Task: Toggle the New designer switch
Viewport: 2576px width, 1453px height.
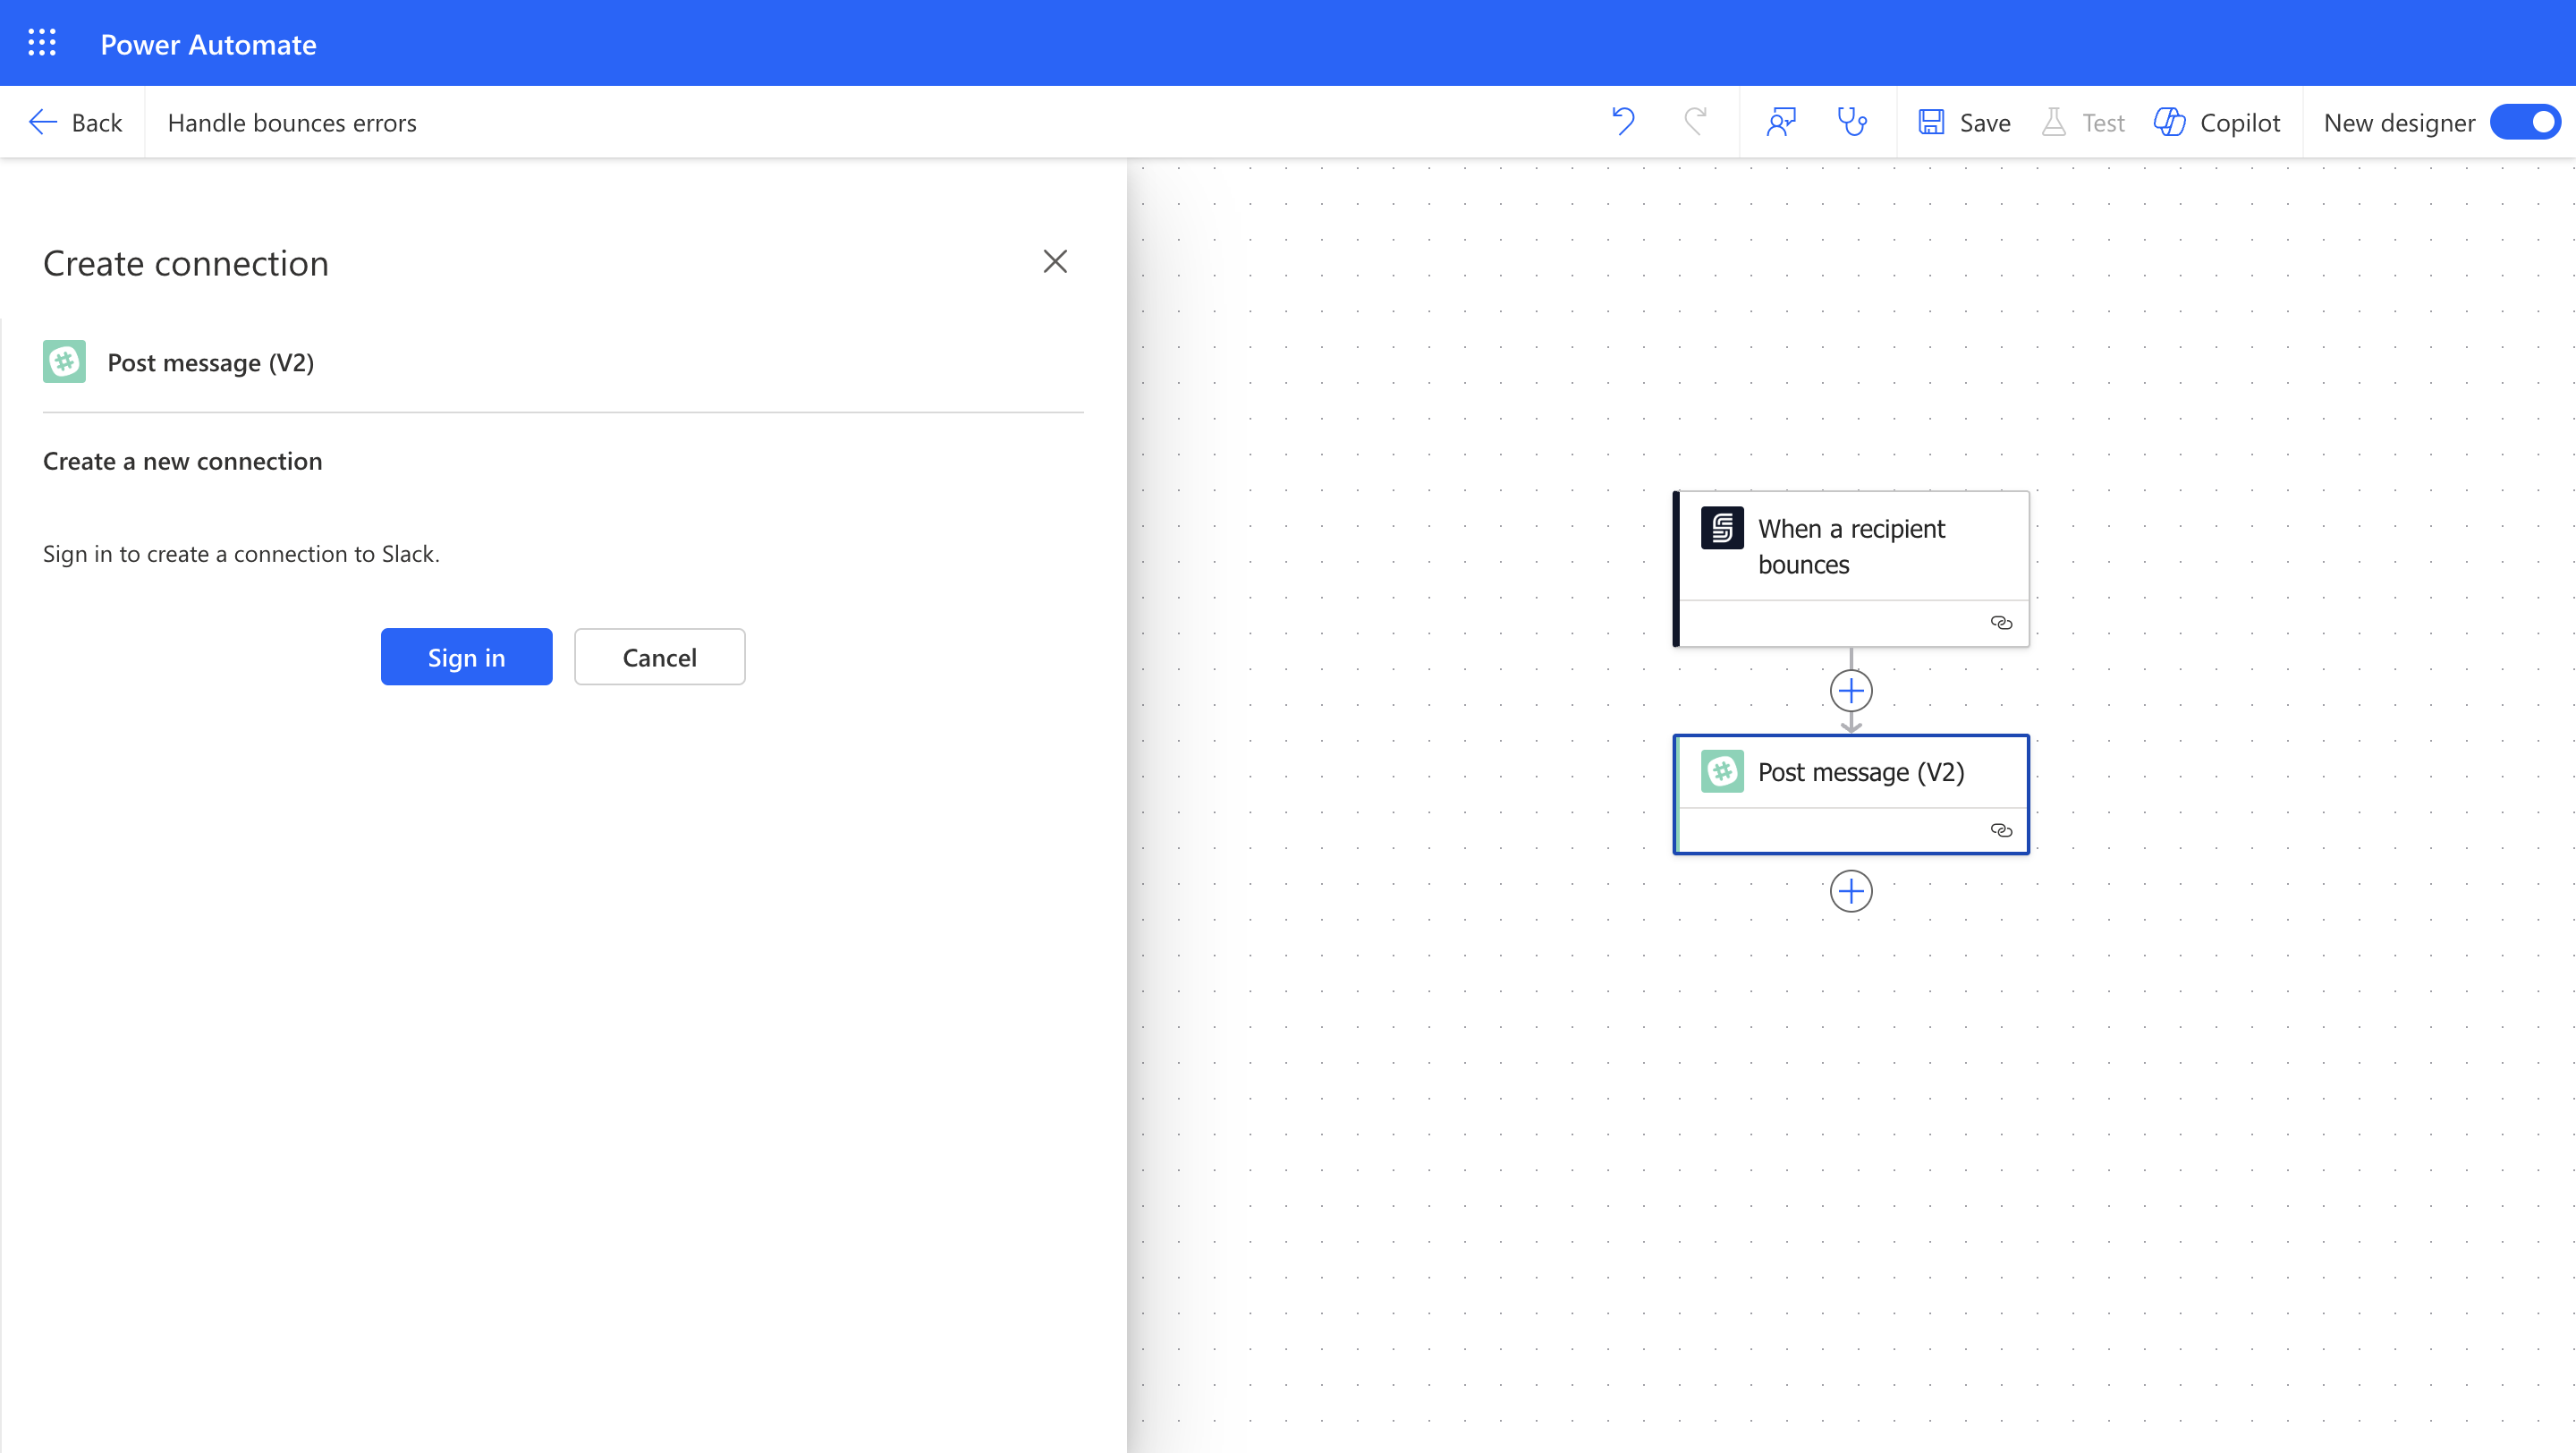Action: point(2526,122)
